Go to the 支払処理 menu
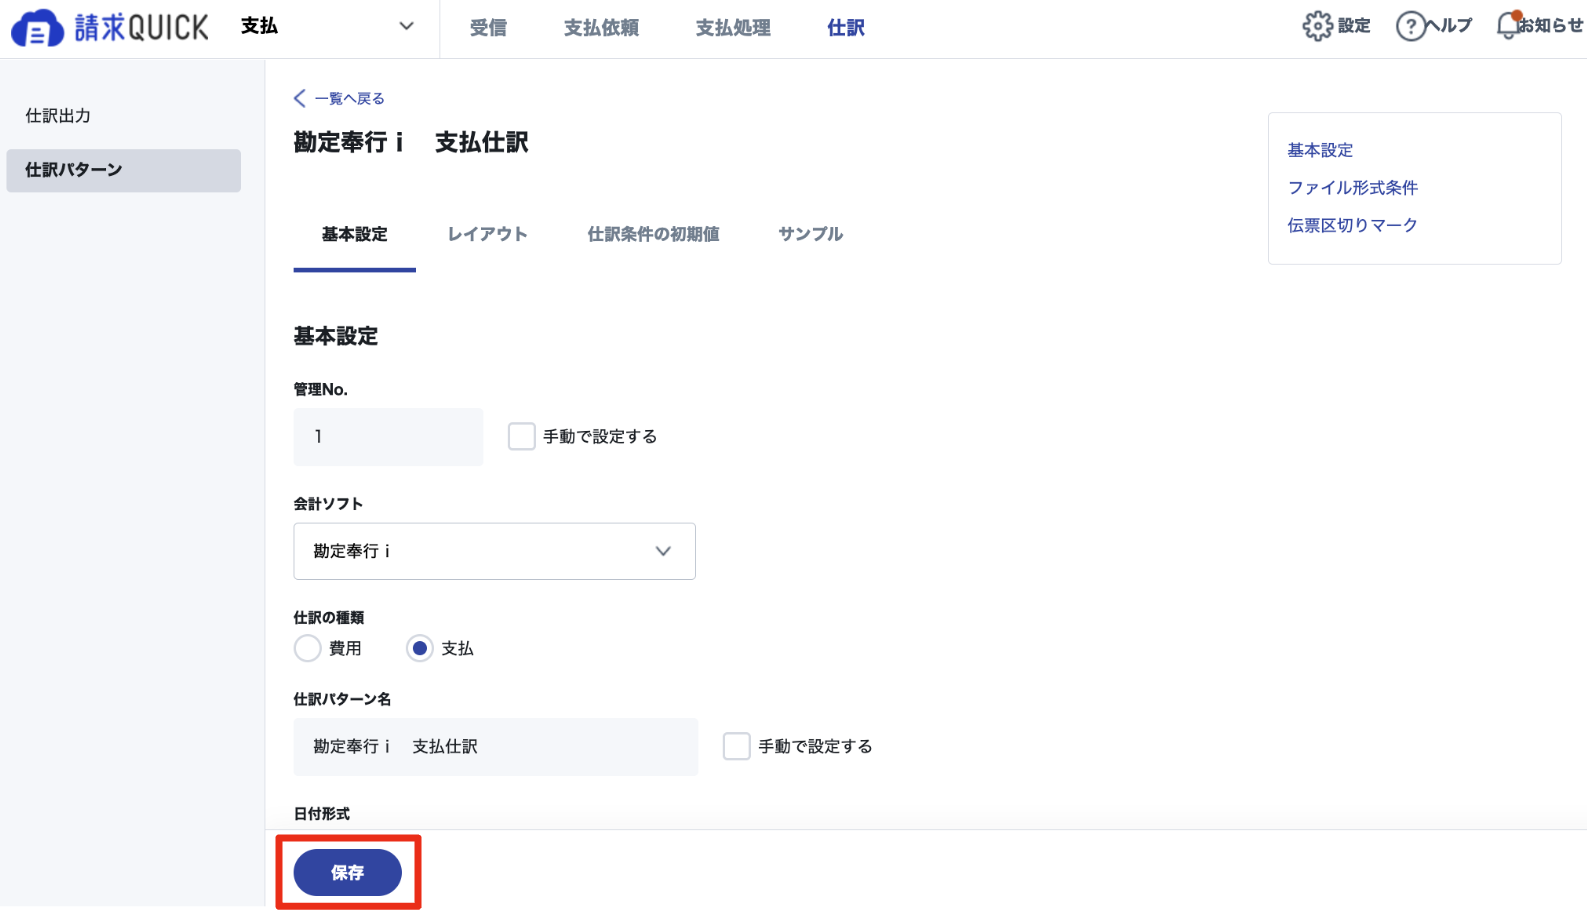1587x914 pixels. pyautogui.click(x=733, y=28)
